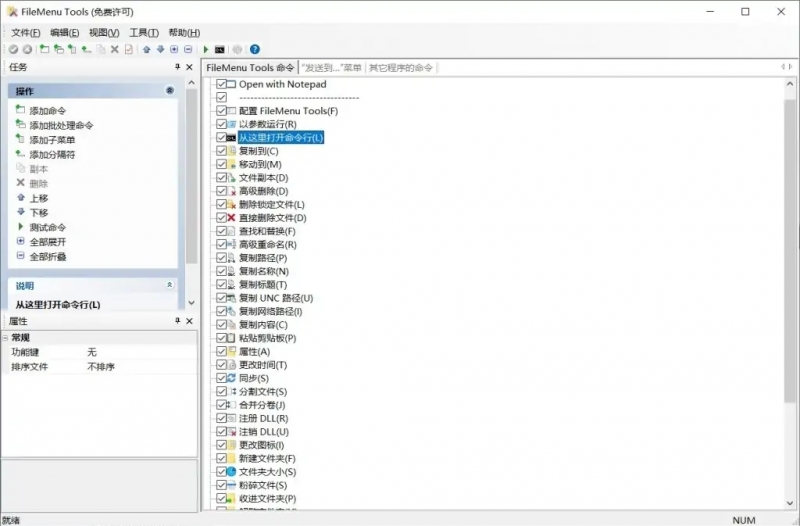Image resolution: width=800 pixels, height=526 pixels.
Task: Click the command list scroll-up arrow
Action: [x=790, y=84]
